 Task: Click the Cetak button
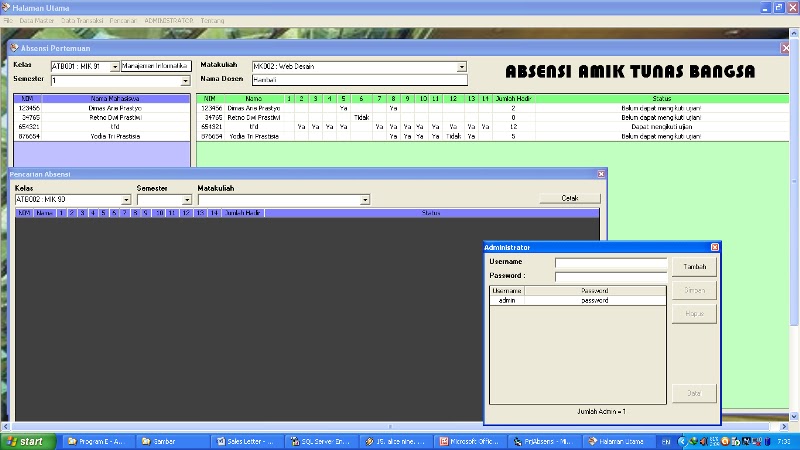click(570, 198)
